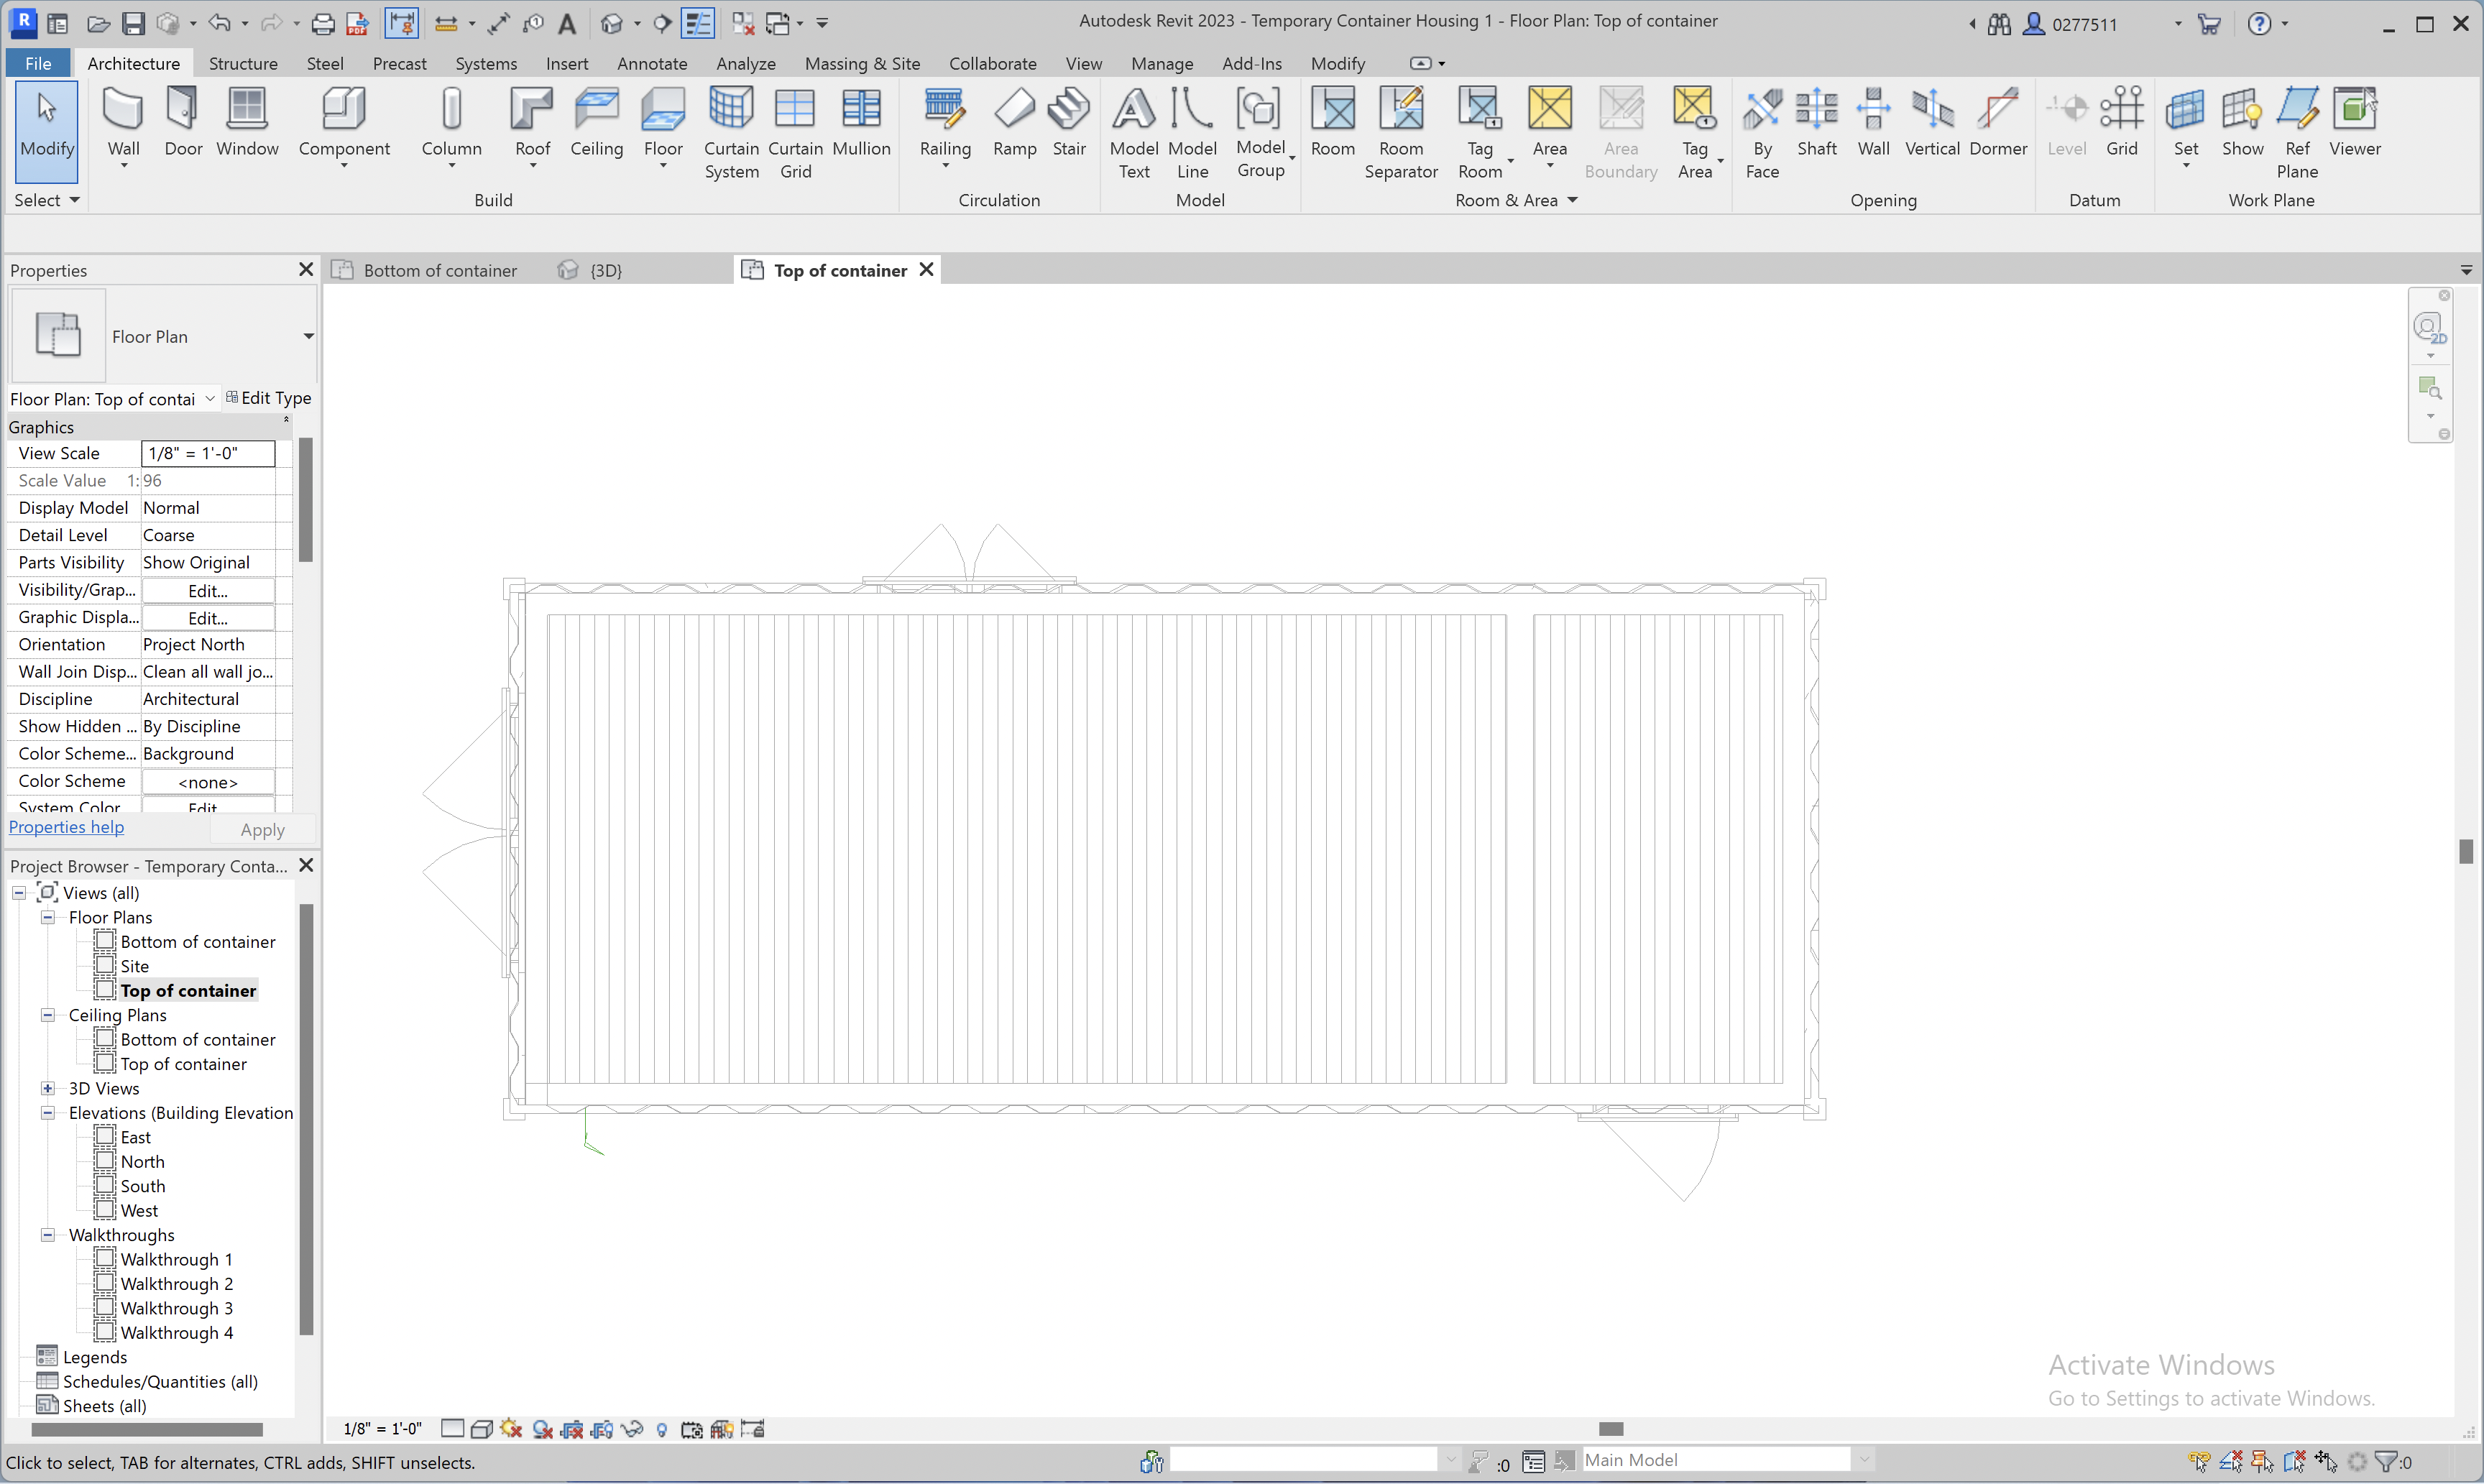Switch to the Bottom of container view tab
The width and height of the screenshot is (2484, 1484).
[x=440, y=270]
